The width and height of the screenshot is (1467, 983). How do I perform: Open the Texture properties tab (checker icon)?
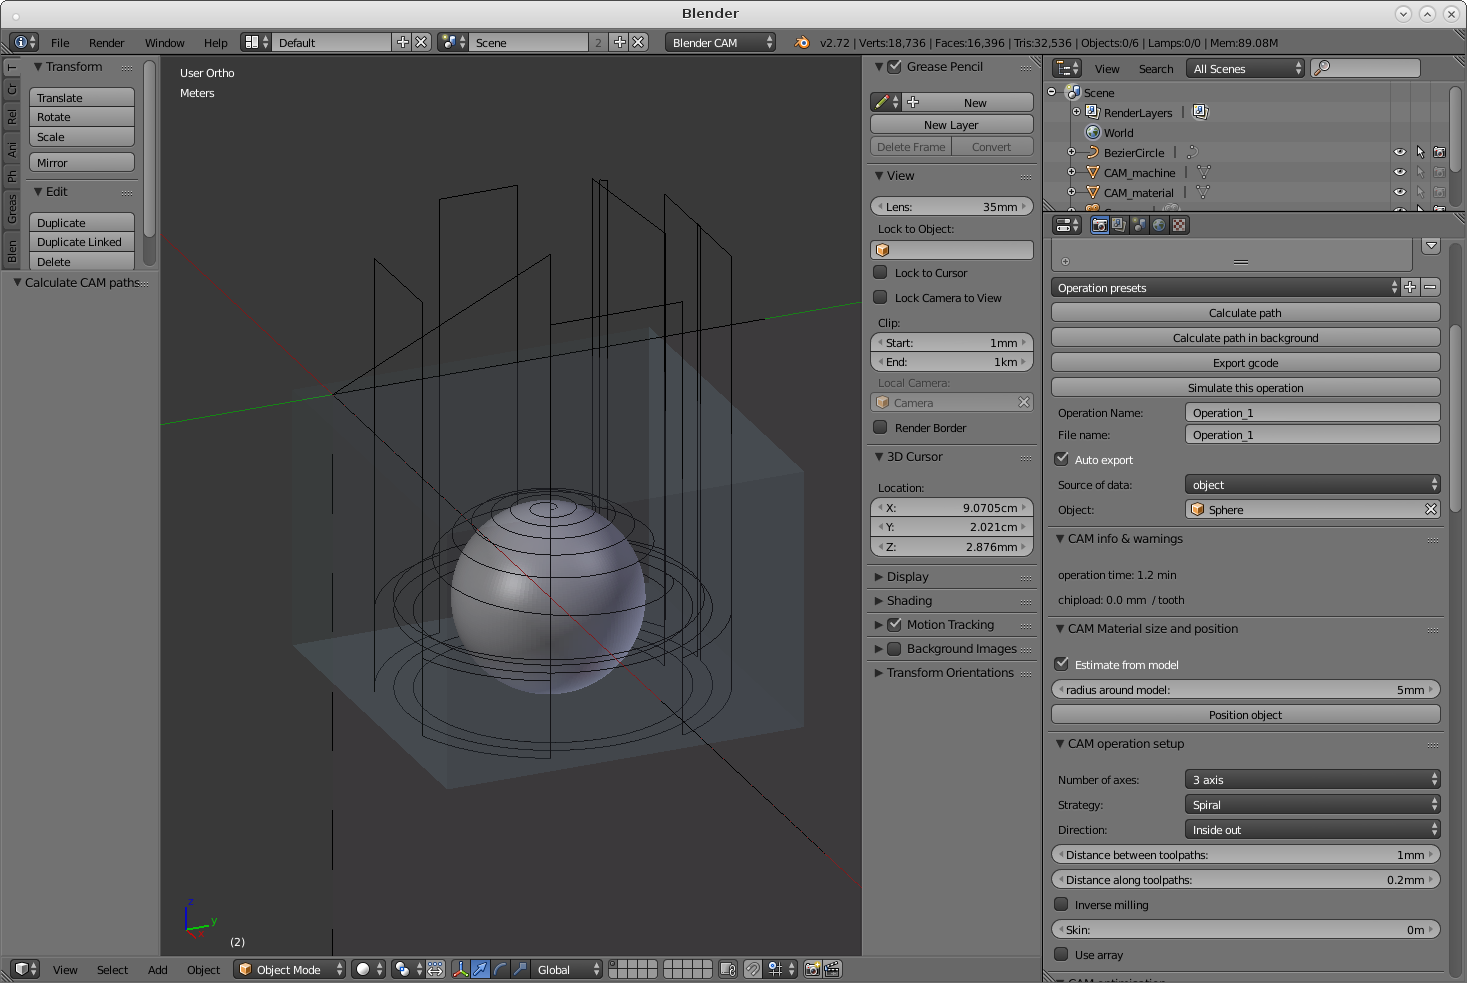(x=1179, y=225)
